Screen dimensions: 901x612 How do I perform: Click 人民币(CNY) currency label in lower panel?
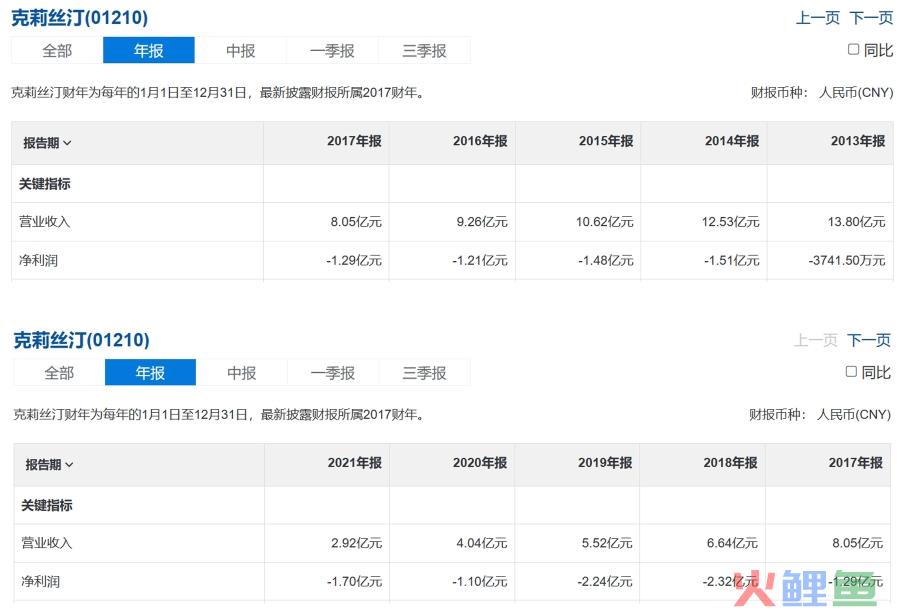click(x=853, y=414)
